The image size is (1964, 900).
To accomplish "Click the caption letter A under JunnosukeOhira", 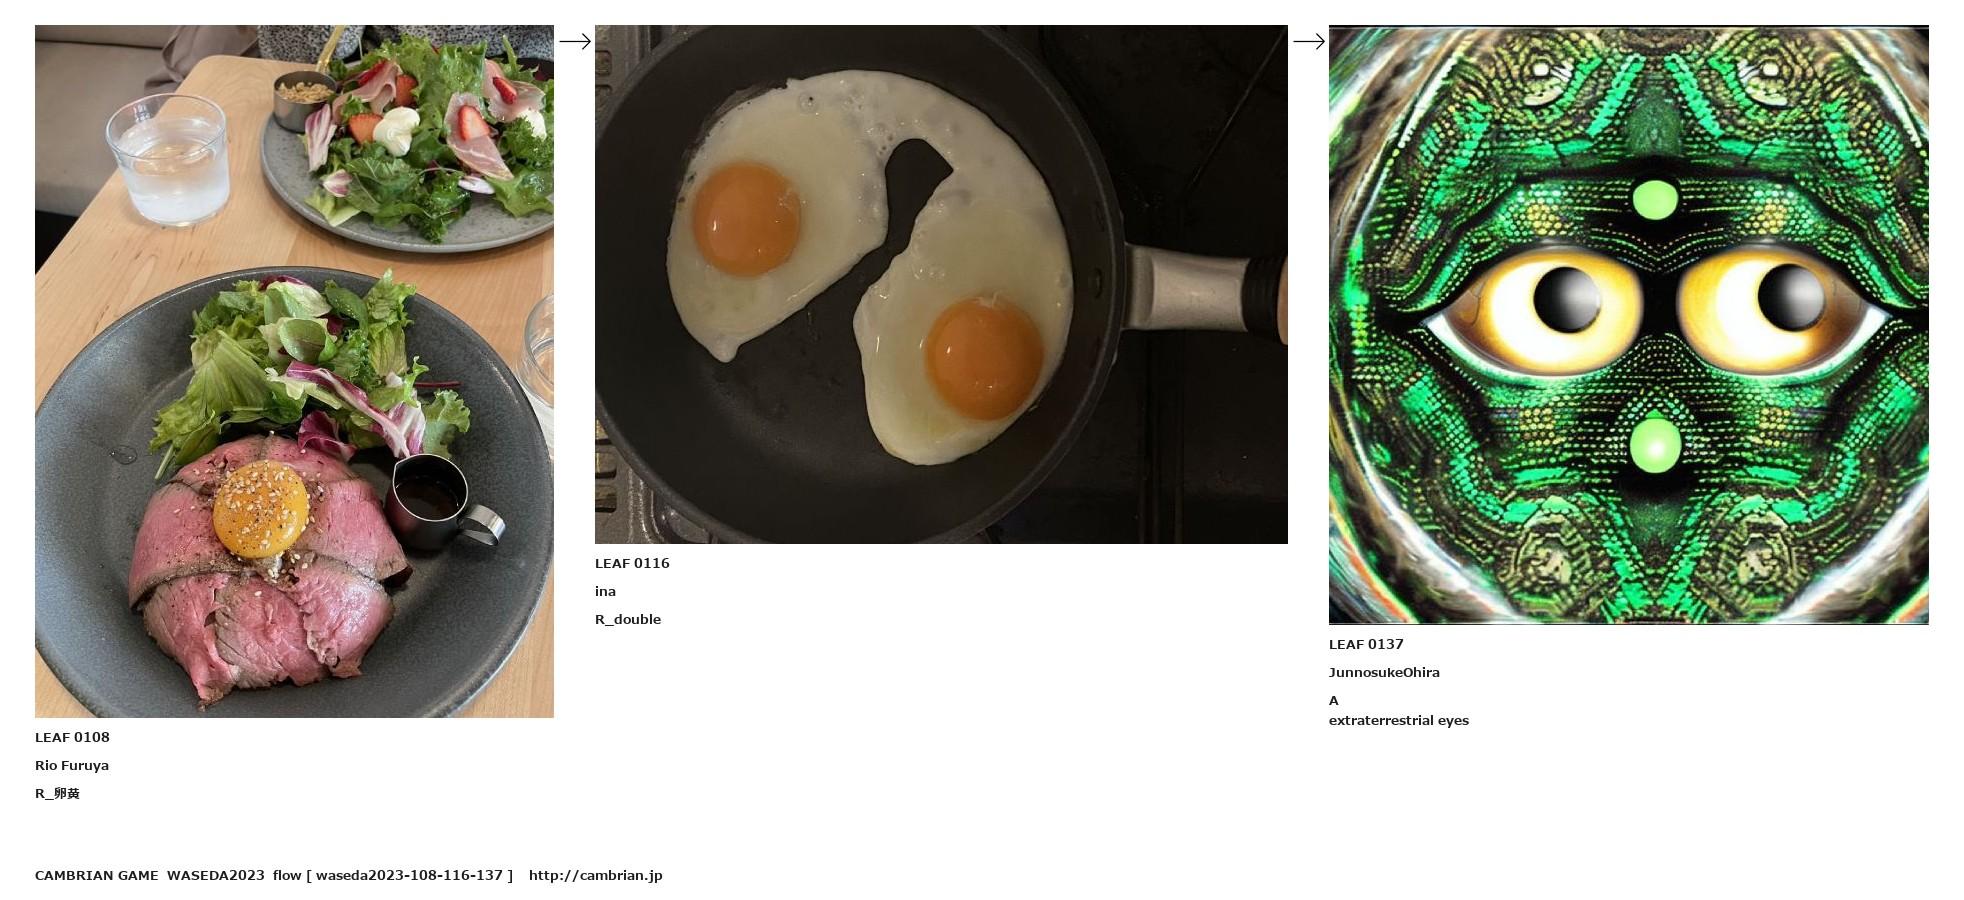I will (x=1334, y=700).
